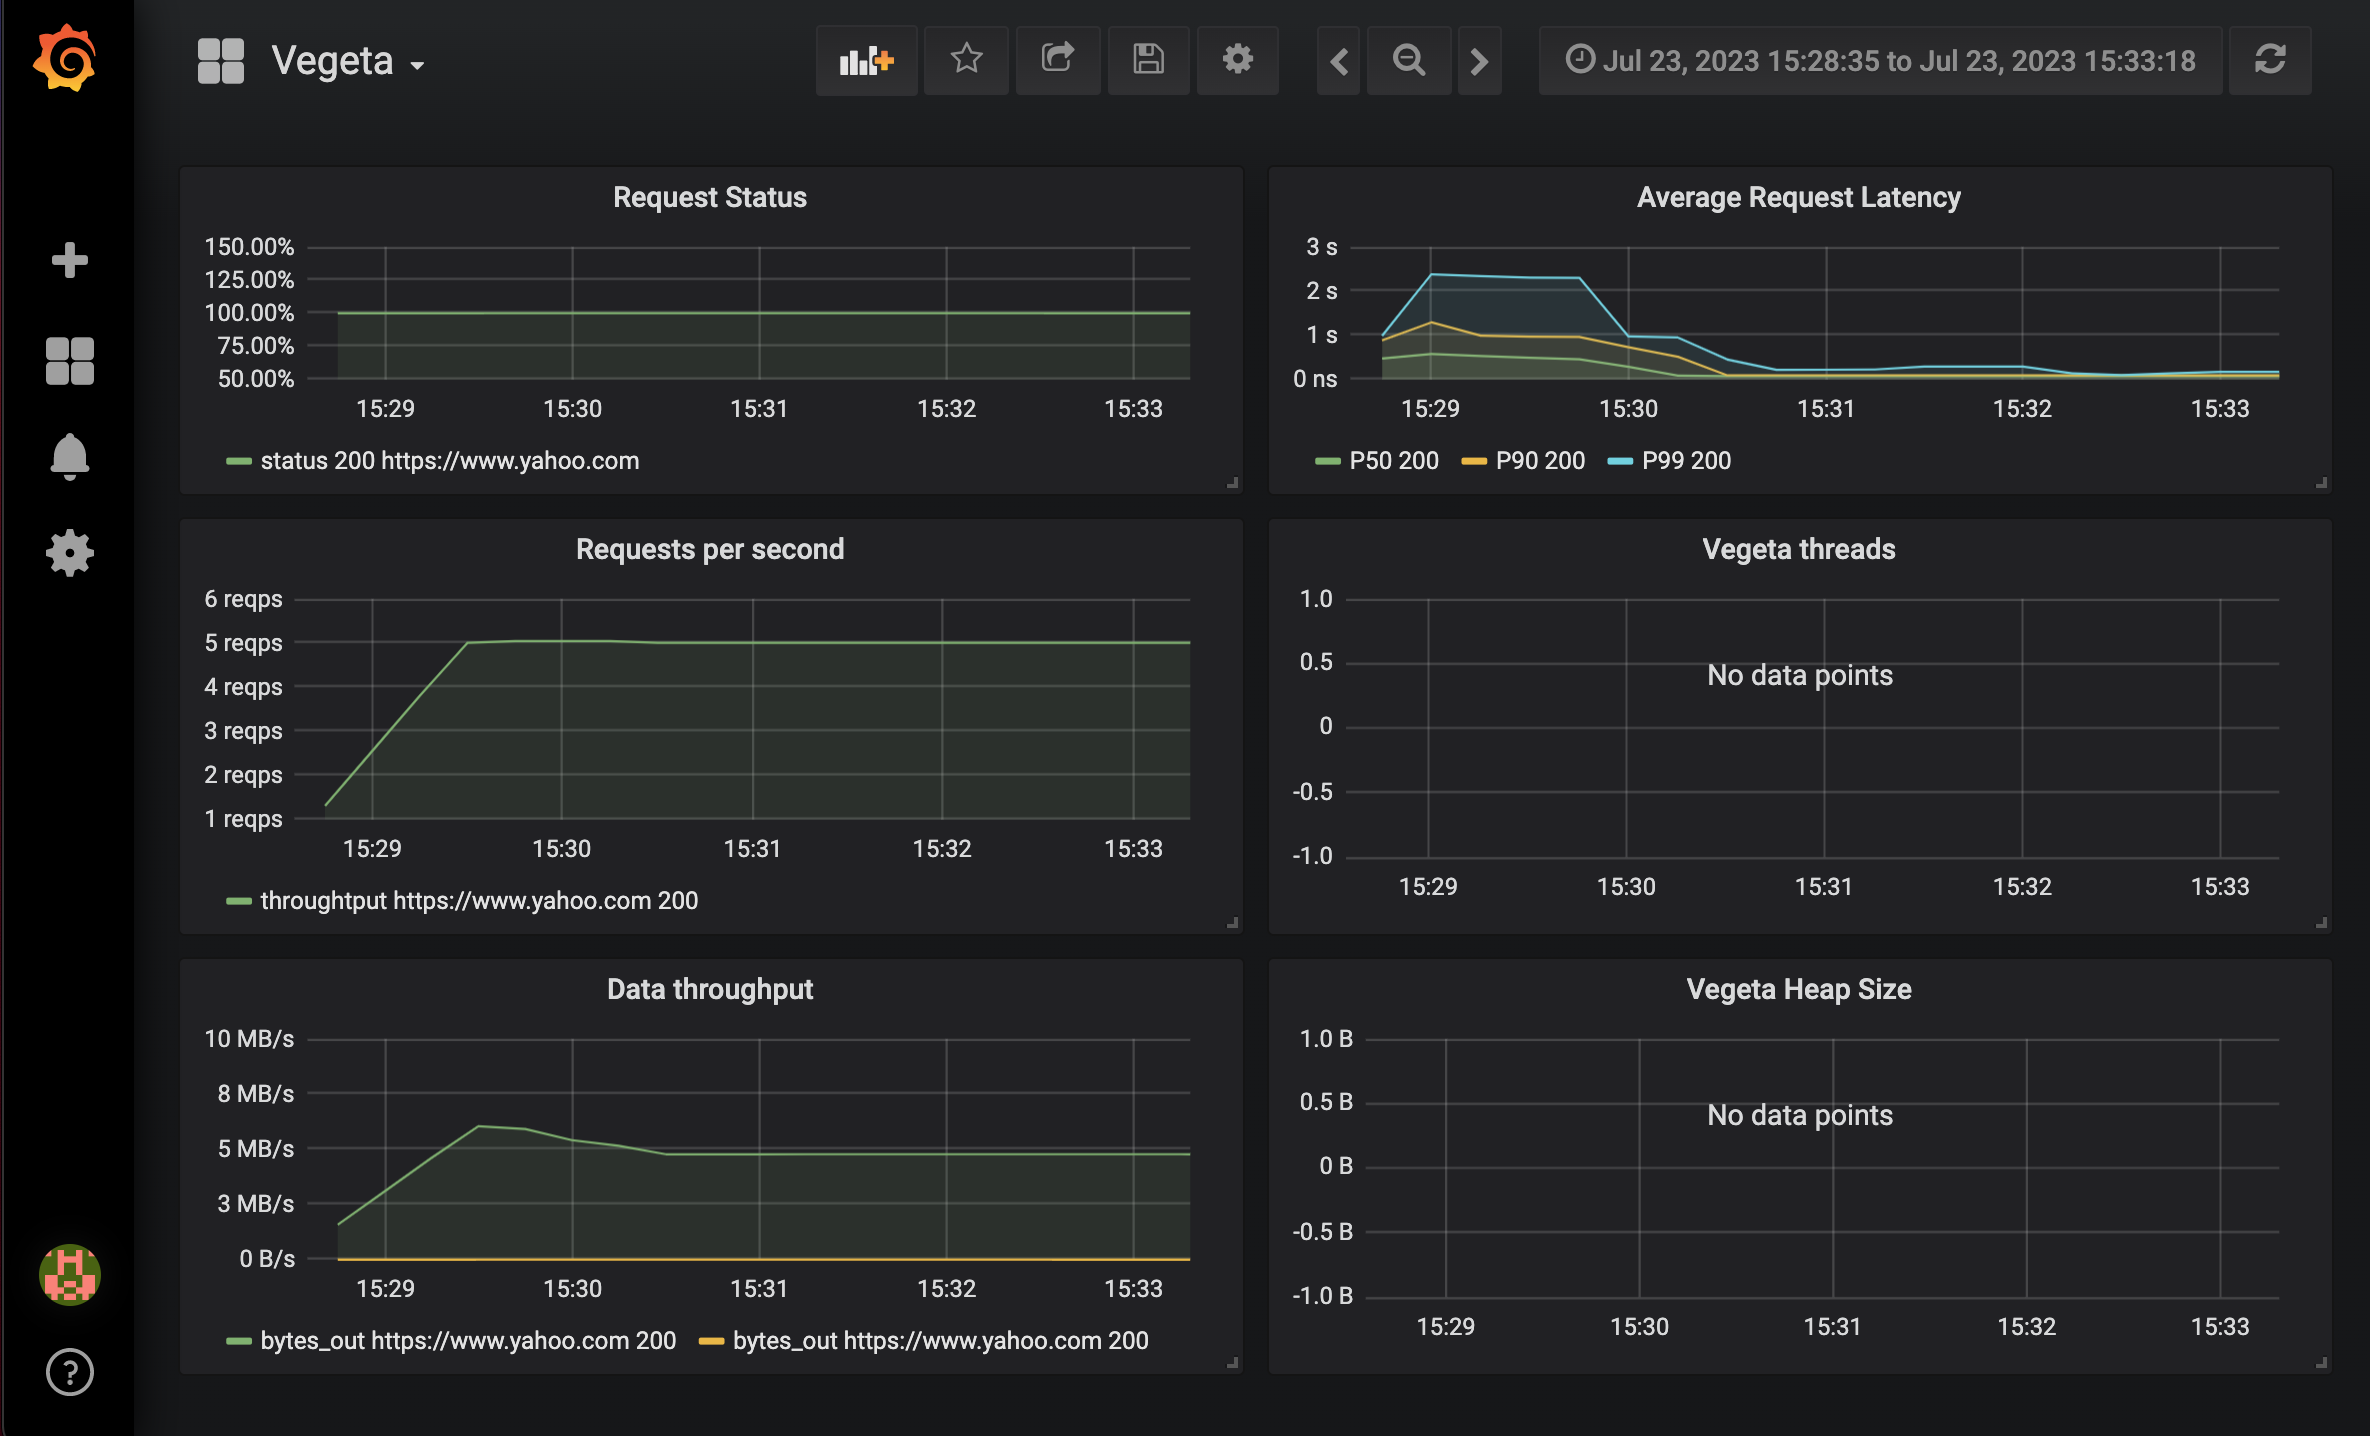Image resolution: width=2370 pixels, height=1436 pixels.
Task: Open Configuration gear in sidebar
Action: pyautogui.click(x=69, y=553)
